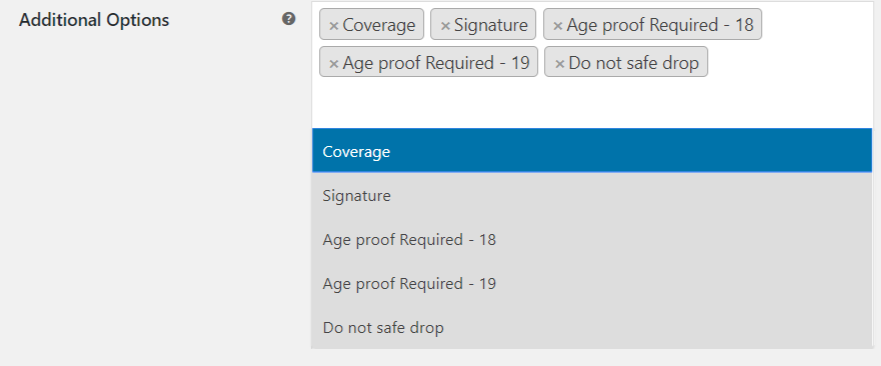The height and width of the screenshot is (366, 881).
Task: Remove the Coverage tag via its x
Action: [x=333, y=26]
